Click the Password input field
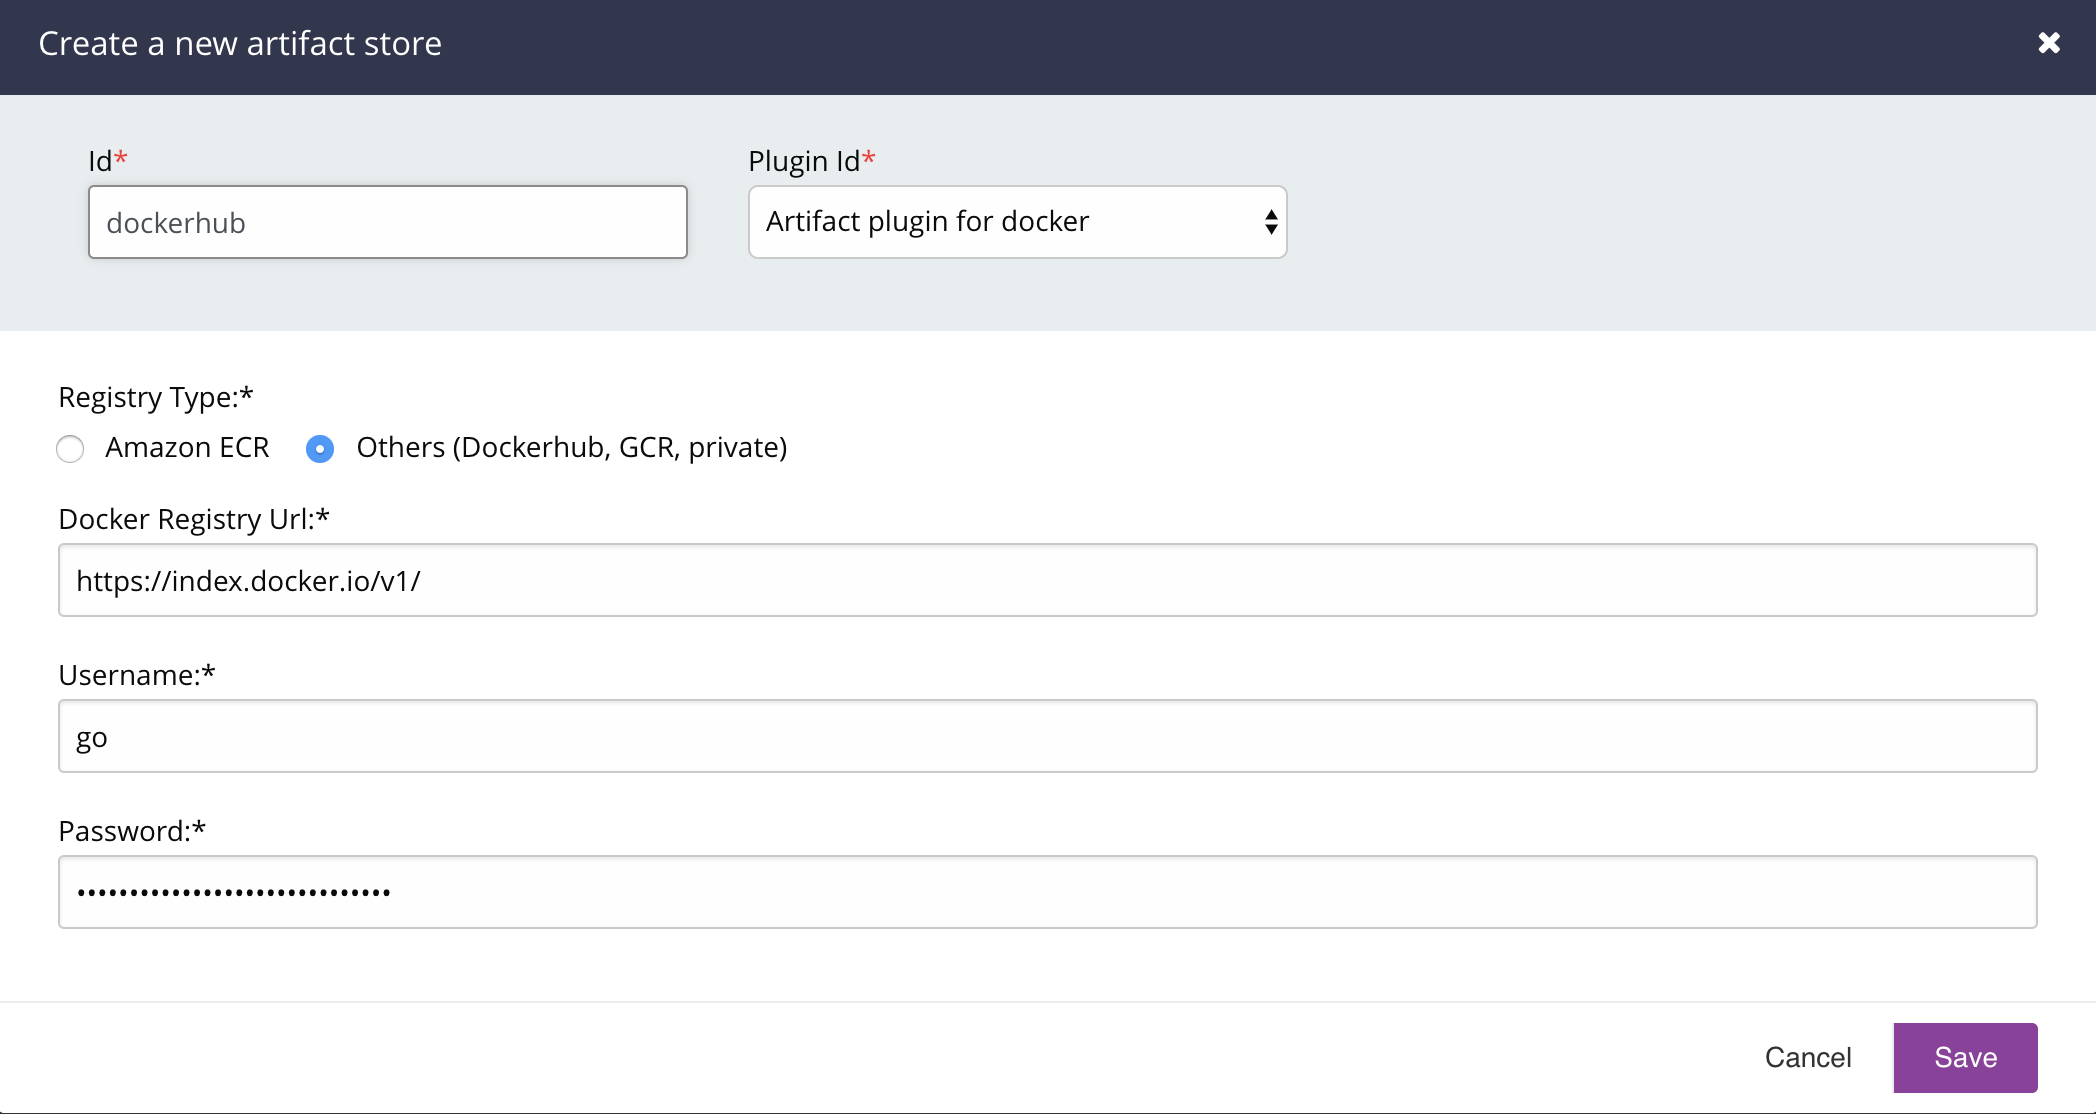The height and width of the screenshot is (1114, 2096). 1047,892
